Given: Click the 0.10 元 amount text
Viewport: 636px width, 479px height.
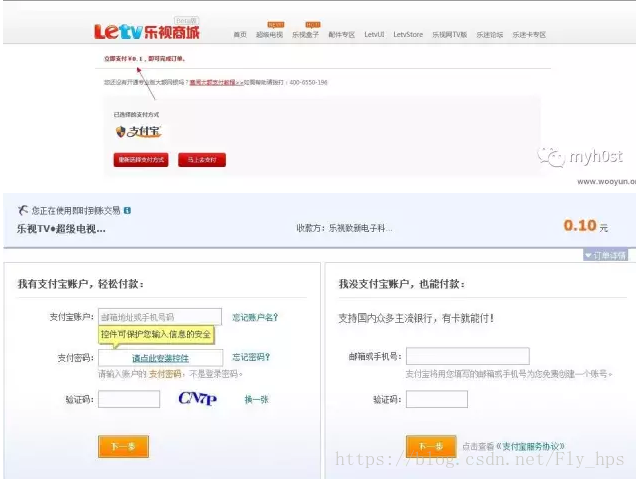Looking at the screenshot, I should click(x=586, y=226).
